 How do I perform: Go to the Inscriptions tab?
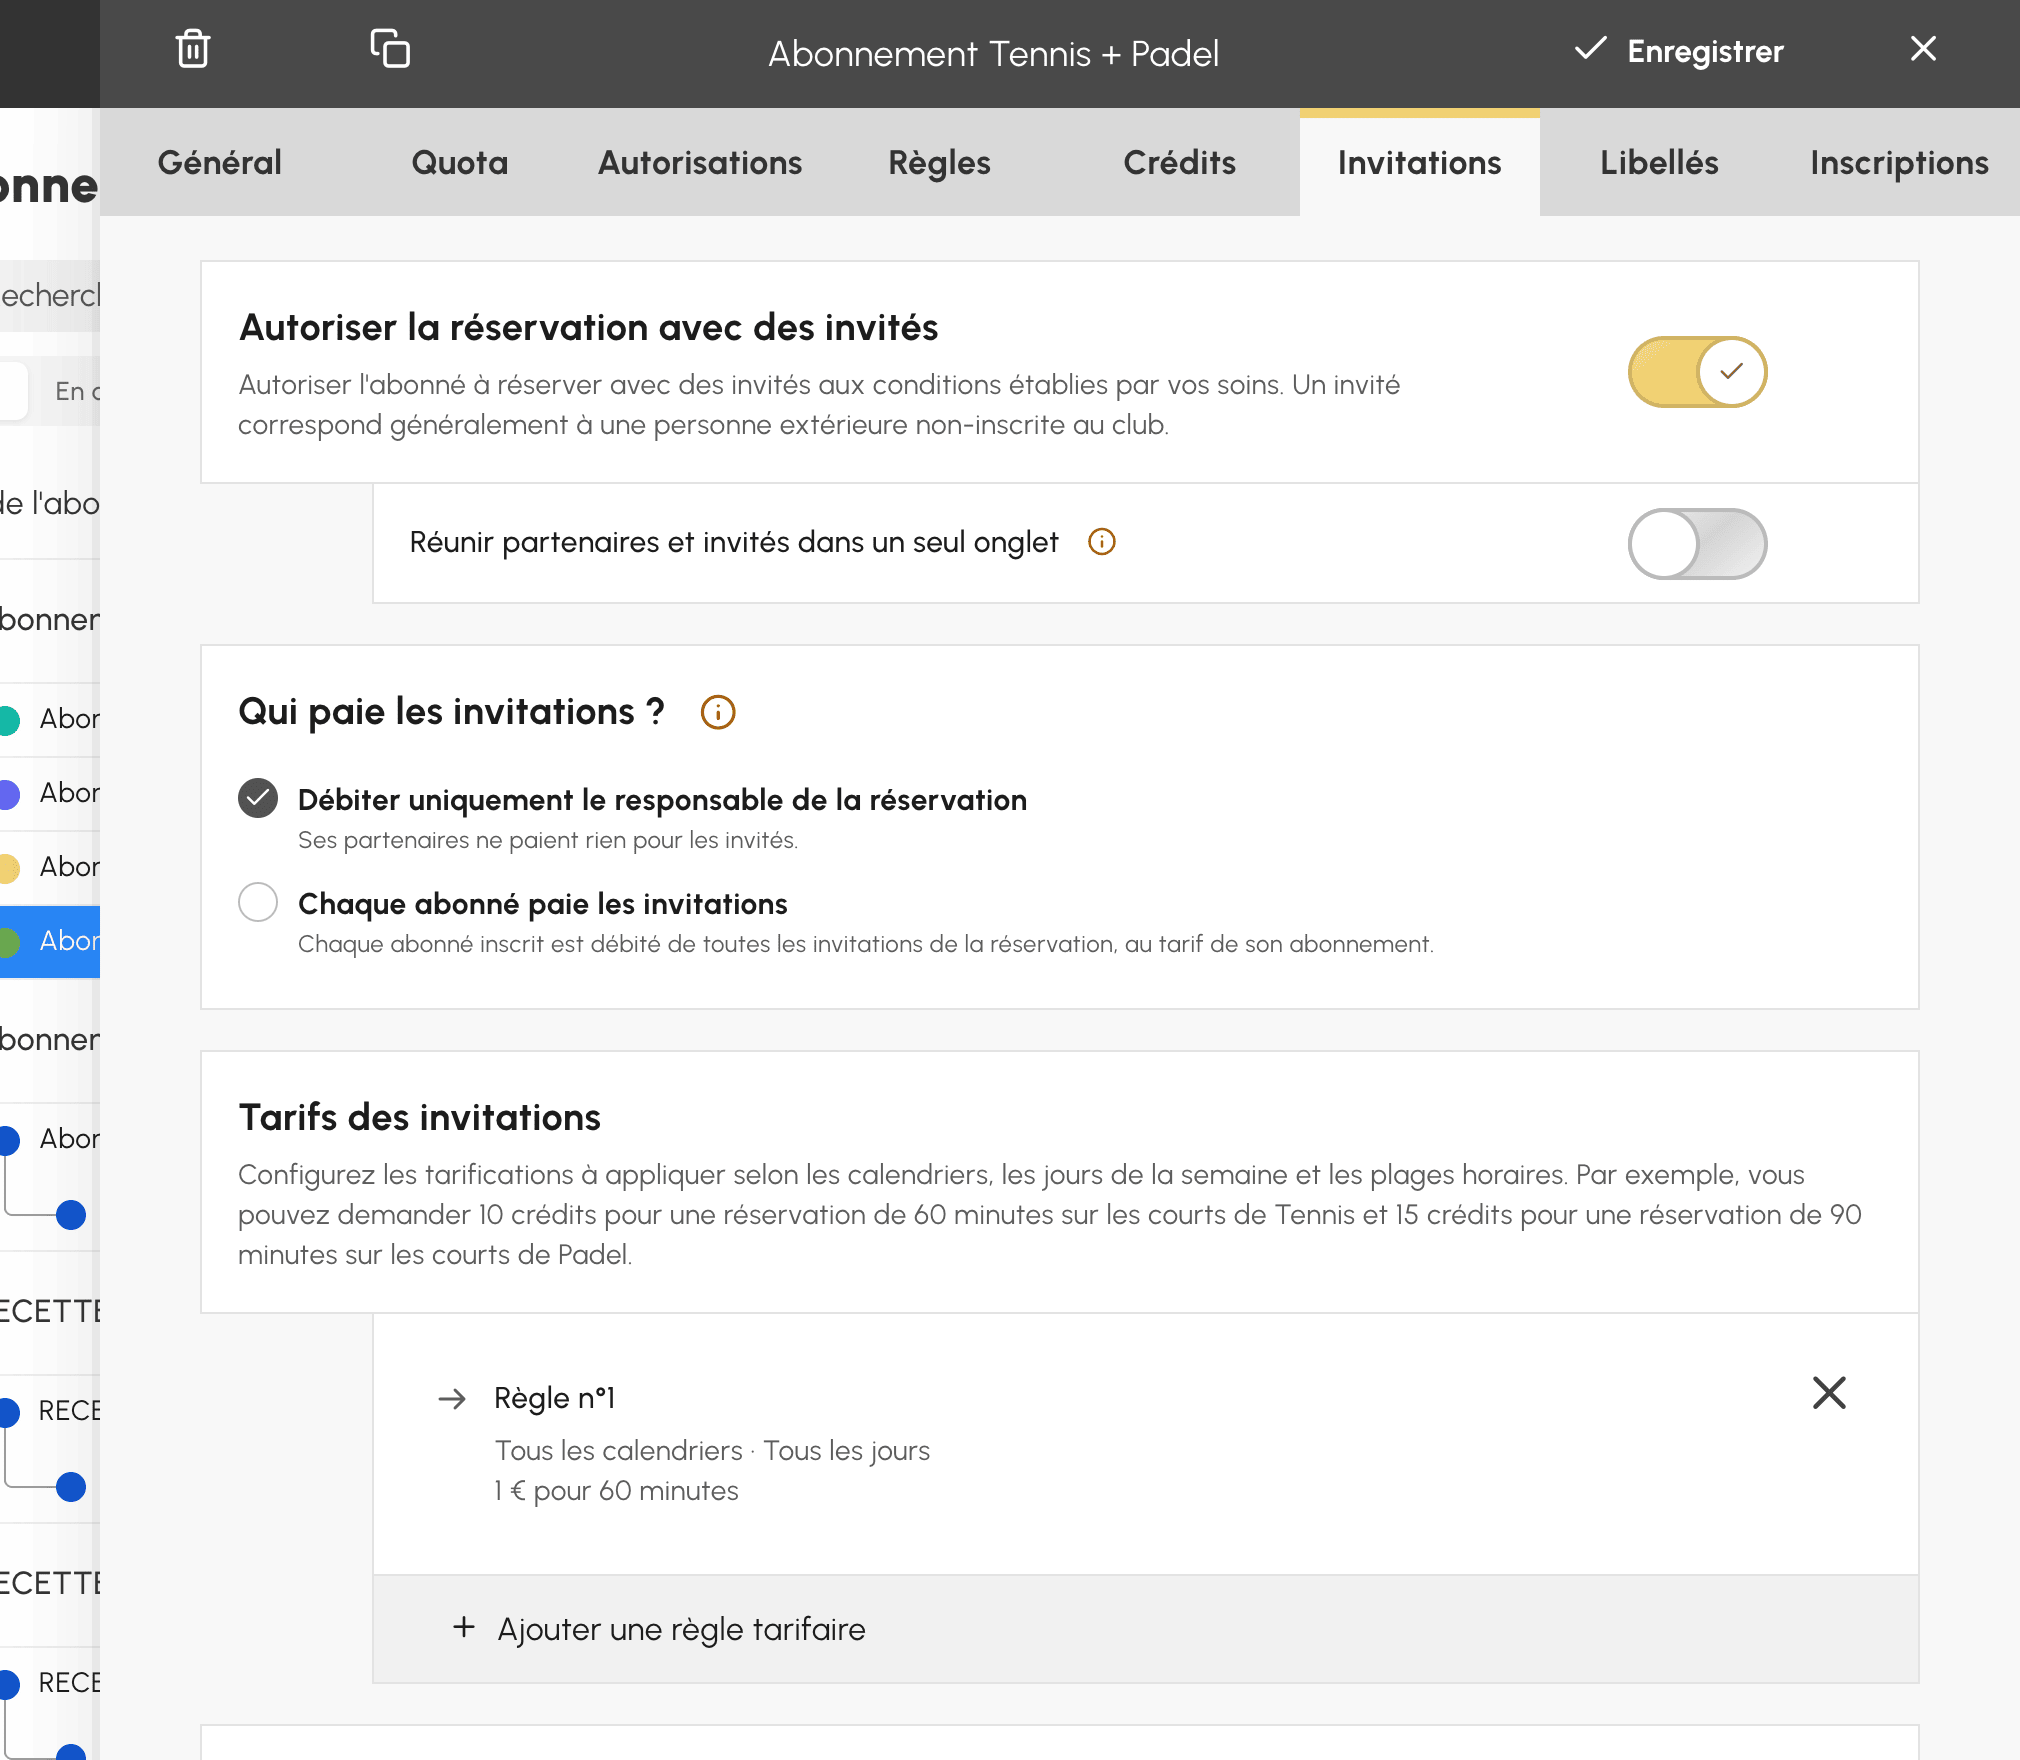(1900, 162)
